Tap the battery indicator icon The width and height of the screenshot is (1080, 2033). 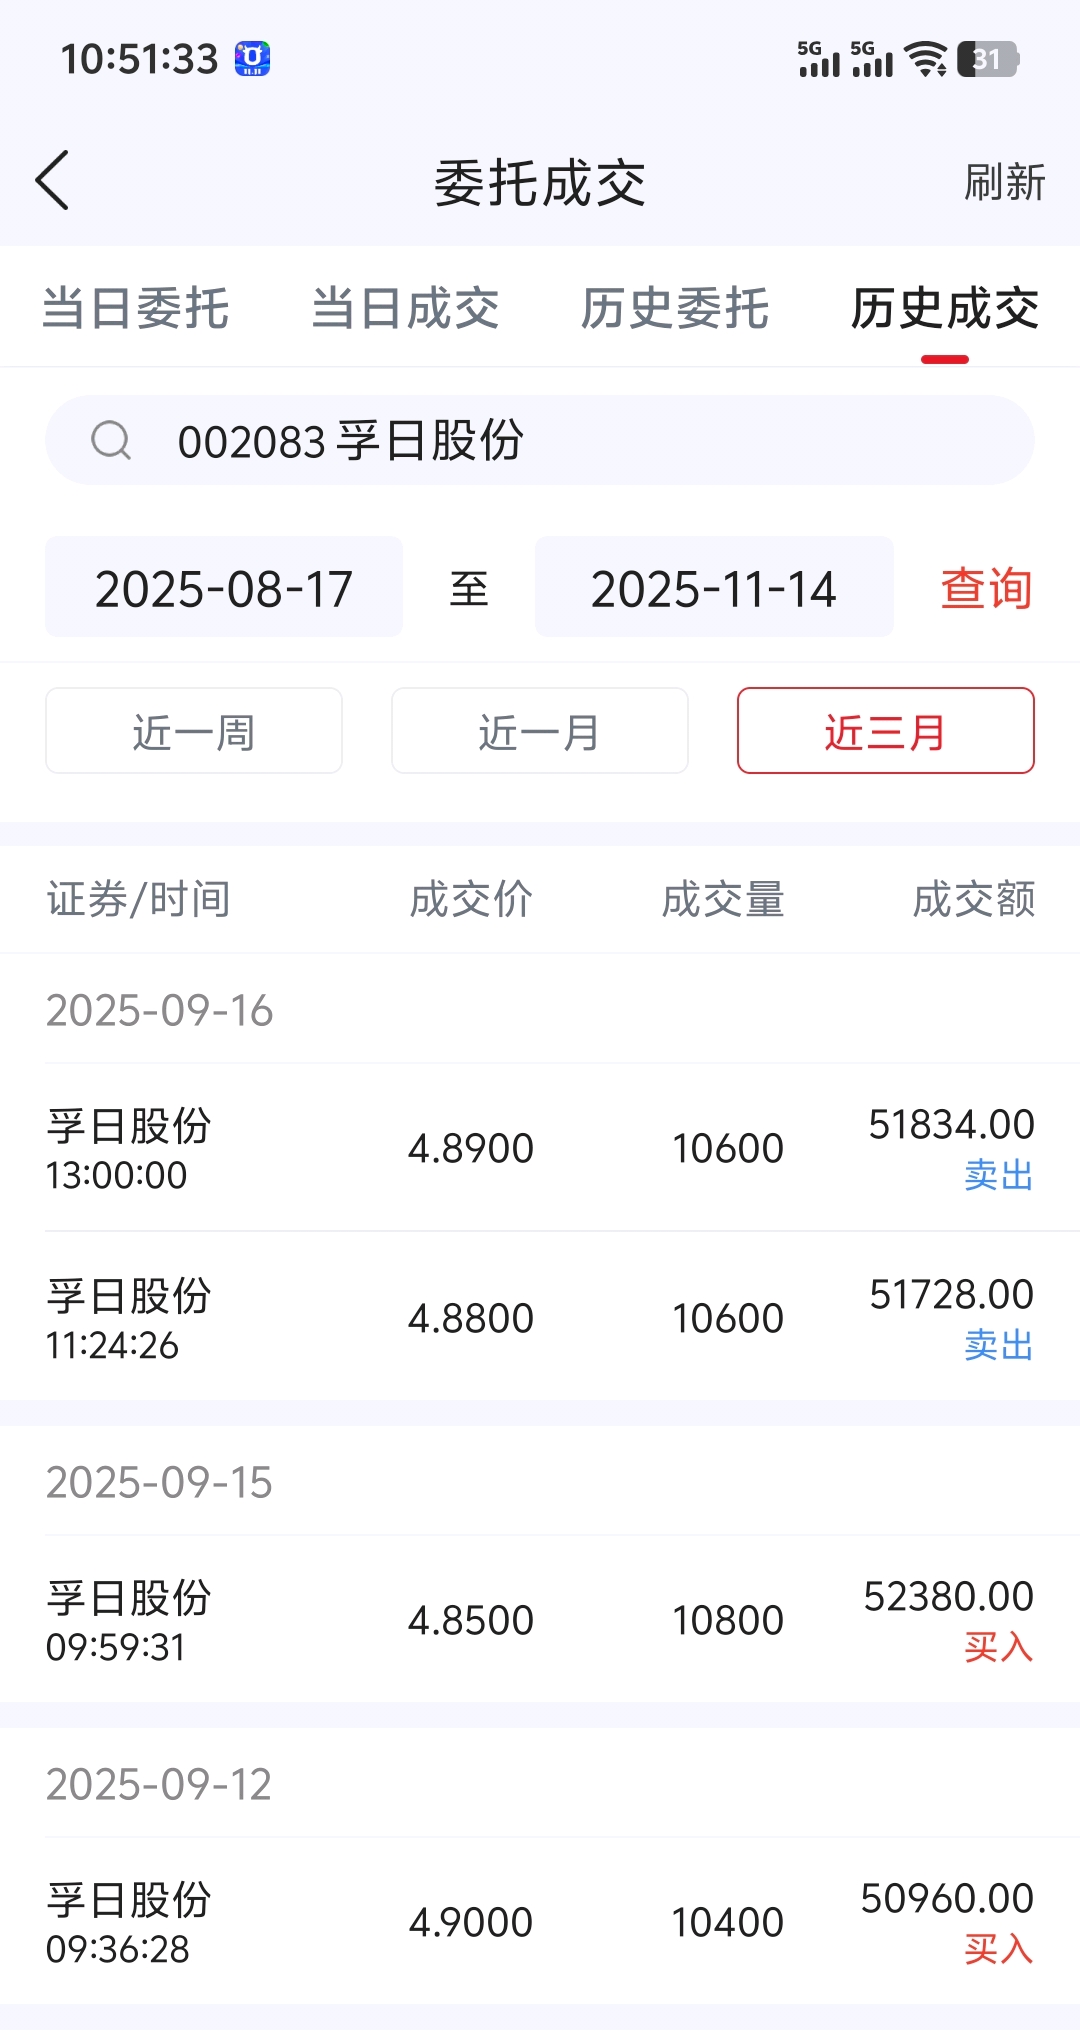point(987,59)
